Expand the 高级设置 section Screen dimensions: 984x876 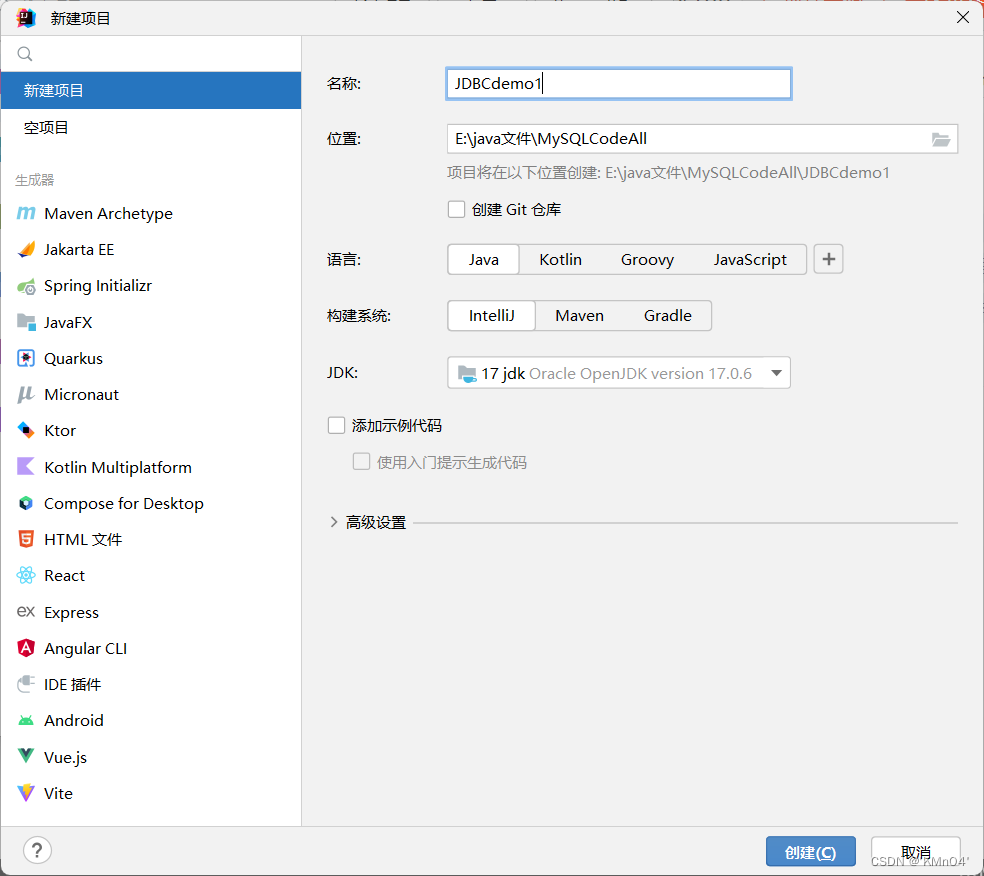pos(334,522)
